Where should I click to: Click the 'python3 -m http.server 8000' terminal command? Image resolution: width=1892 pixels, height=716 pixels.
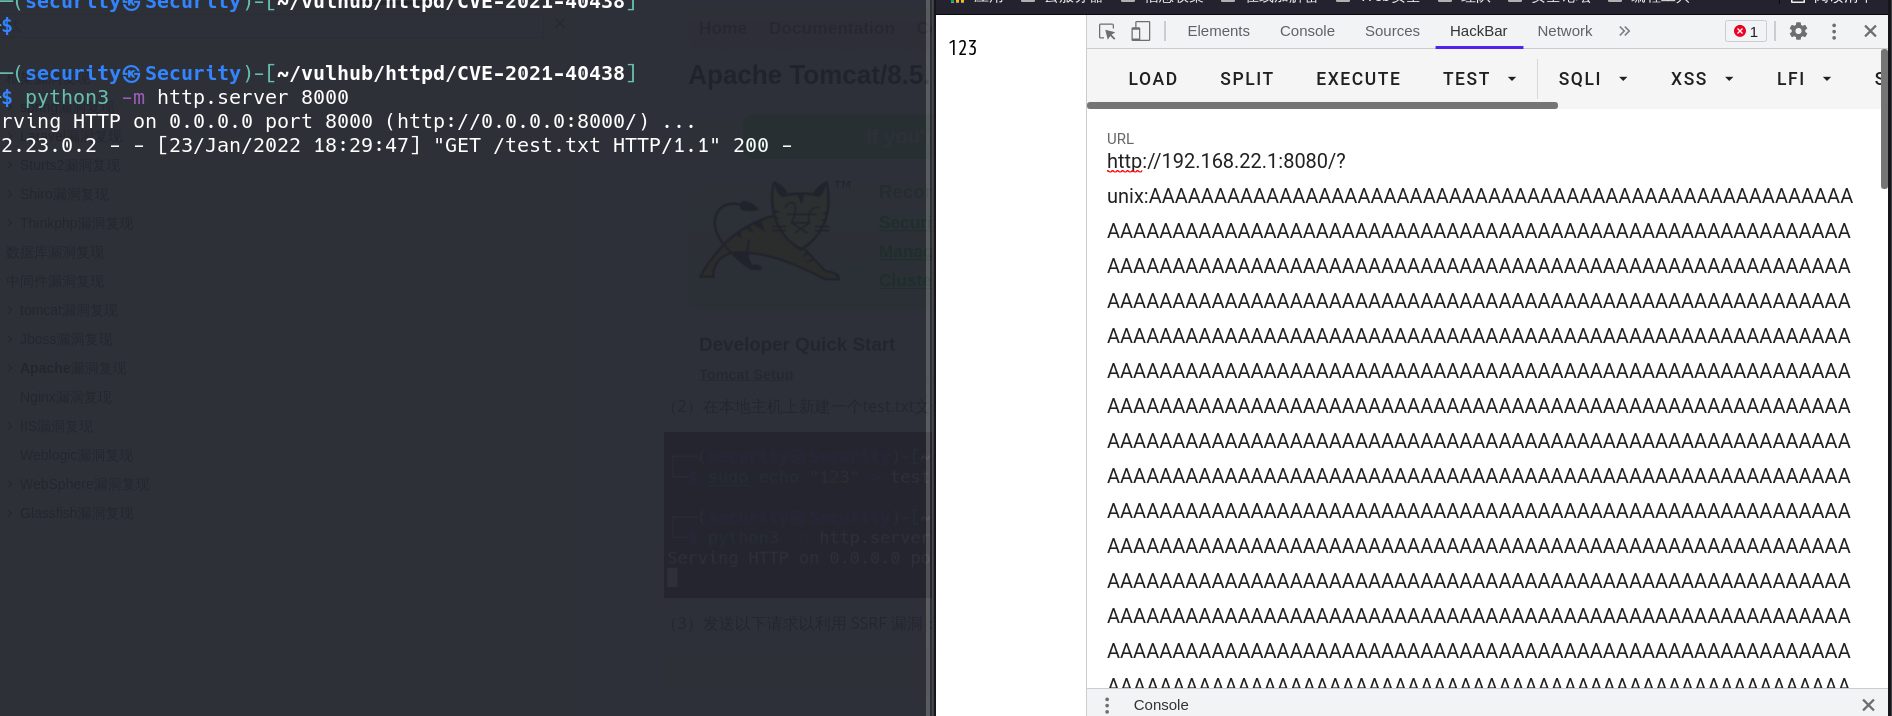coord(187,97)
